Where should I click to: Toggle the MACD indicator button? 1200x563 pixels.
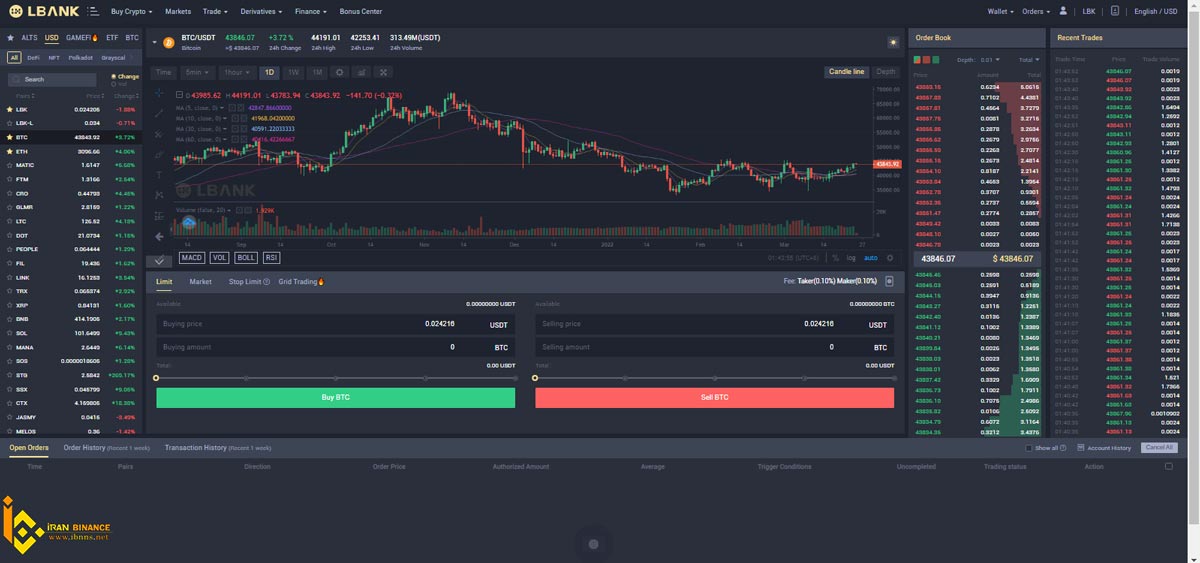click(192, 258)
